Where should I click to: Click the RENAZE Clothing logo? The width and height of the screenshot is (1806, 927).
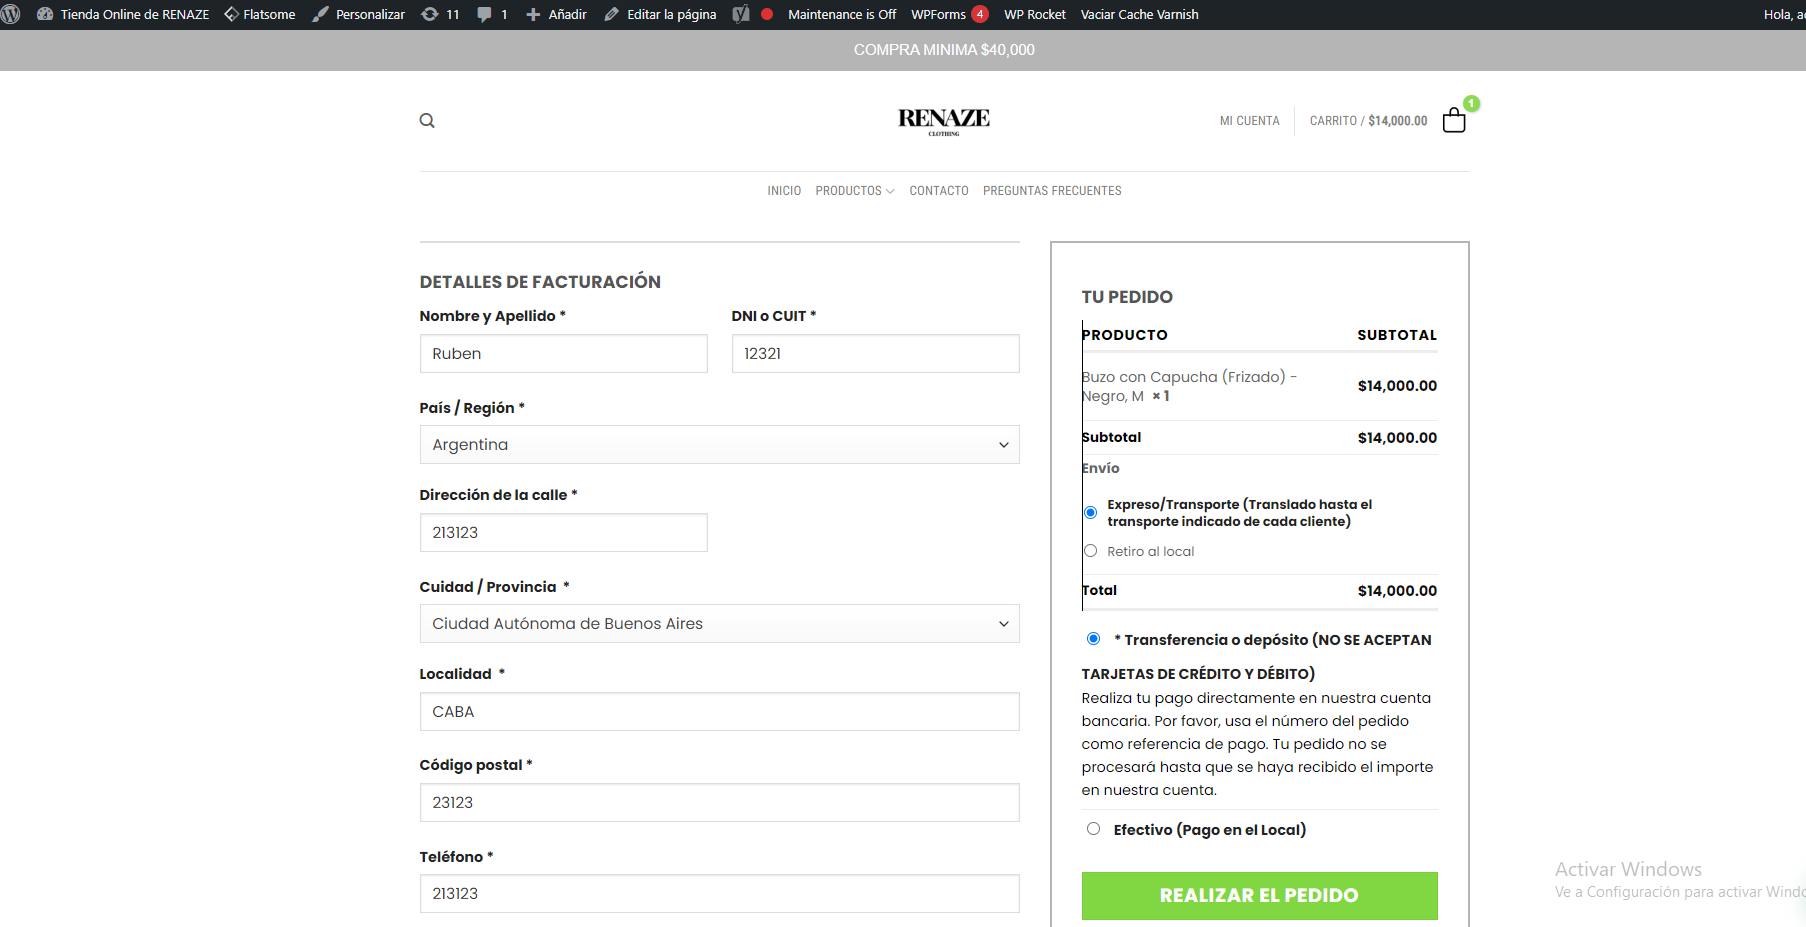[944, 121]
